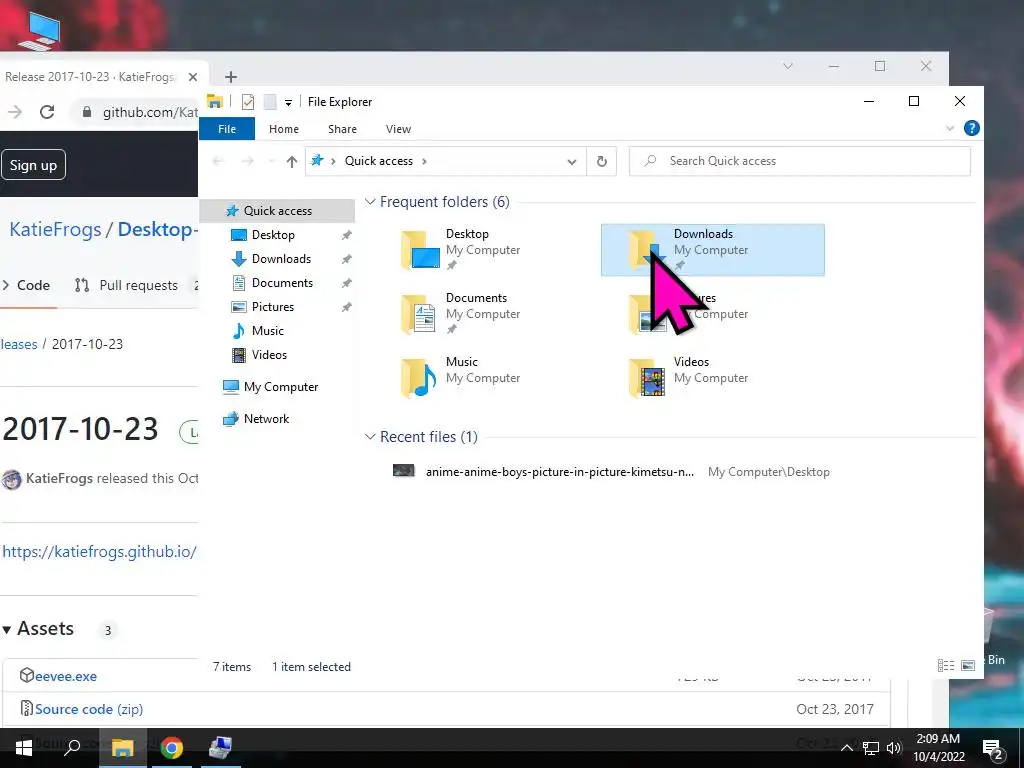Select Videos in the navigation pane
The width and height of the screenshot is (1024, 768).
pos(269,355)
